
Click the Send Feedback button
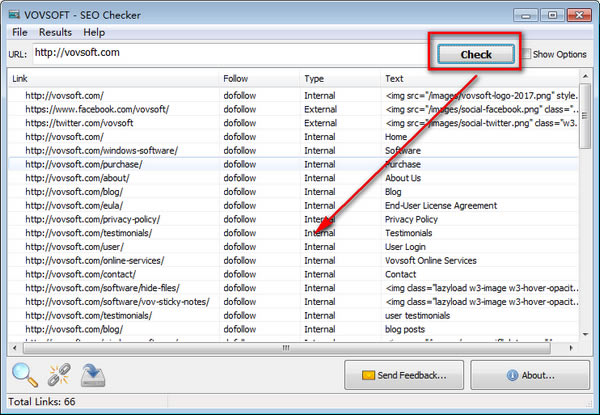pos(404,375)
